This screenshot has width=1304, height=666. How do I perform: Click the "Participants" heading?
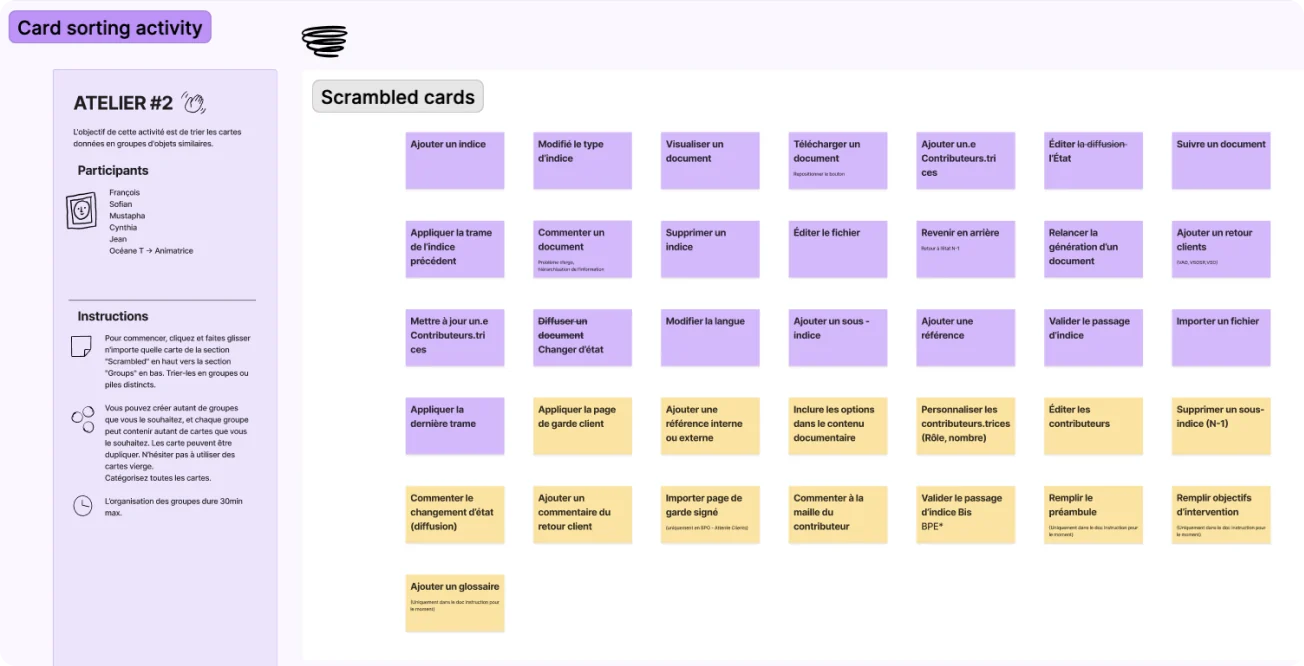point(113,170)
